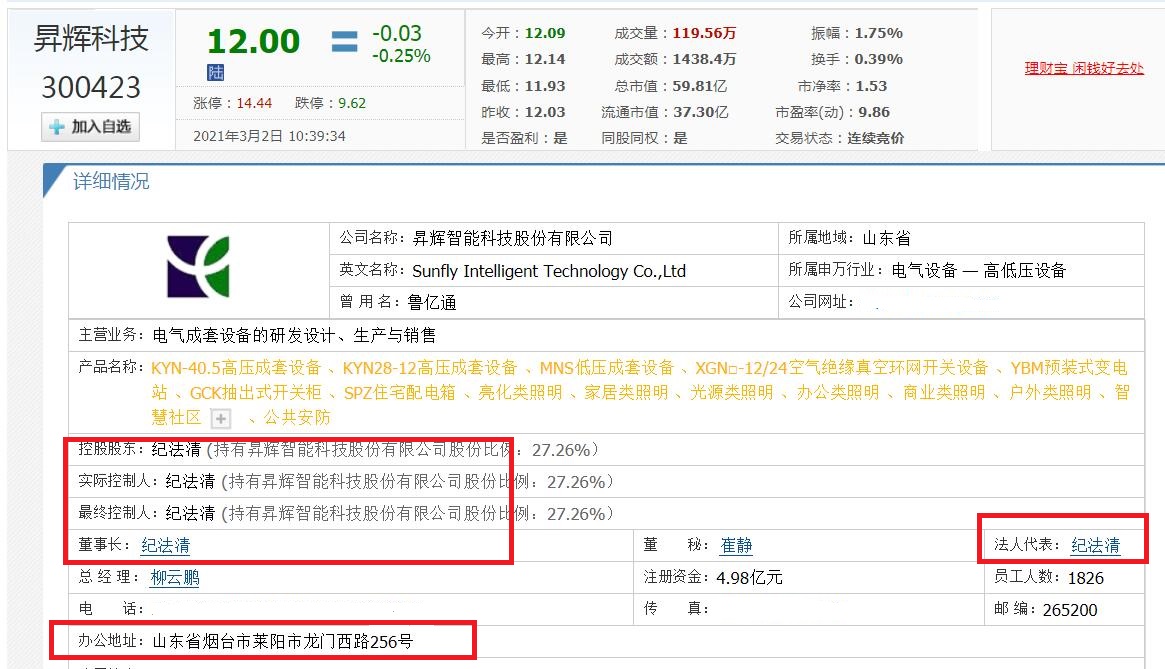Click the 加入自选 button

point(91,127)
